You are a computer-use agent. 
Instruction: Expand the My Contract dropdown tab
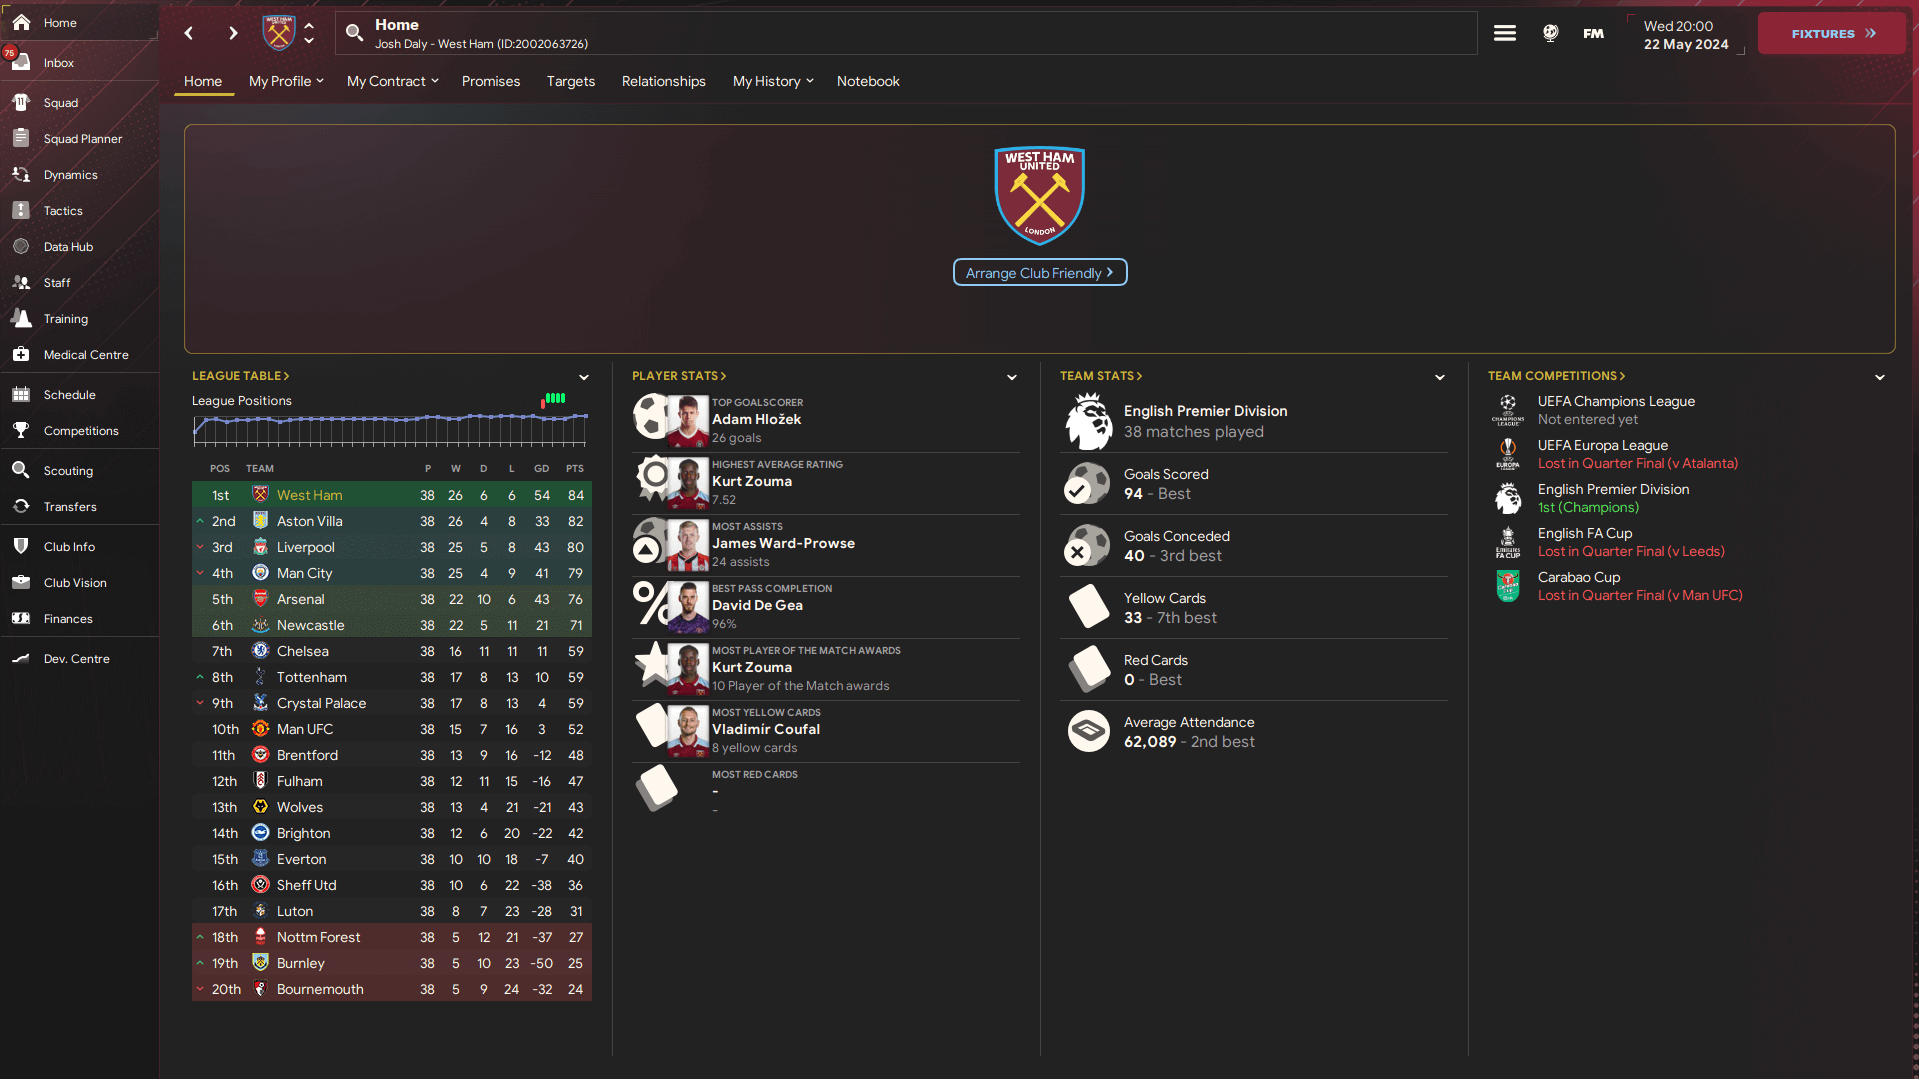tap(393, 81)
